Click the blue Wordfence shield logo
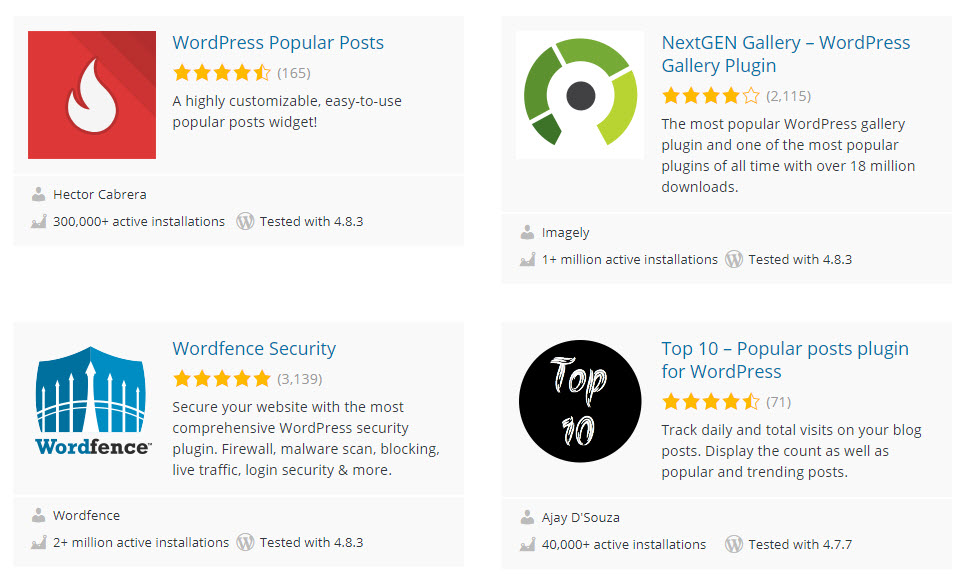 point(92,401)
